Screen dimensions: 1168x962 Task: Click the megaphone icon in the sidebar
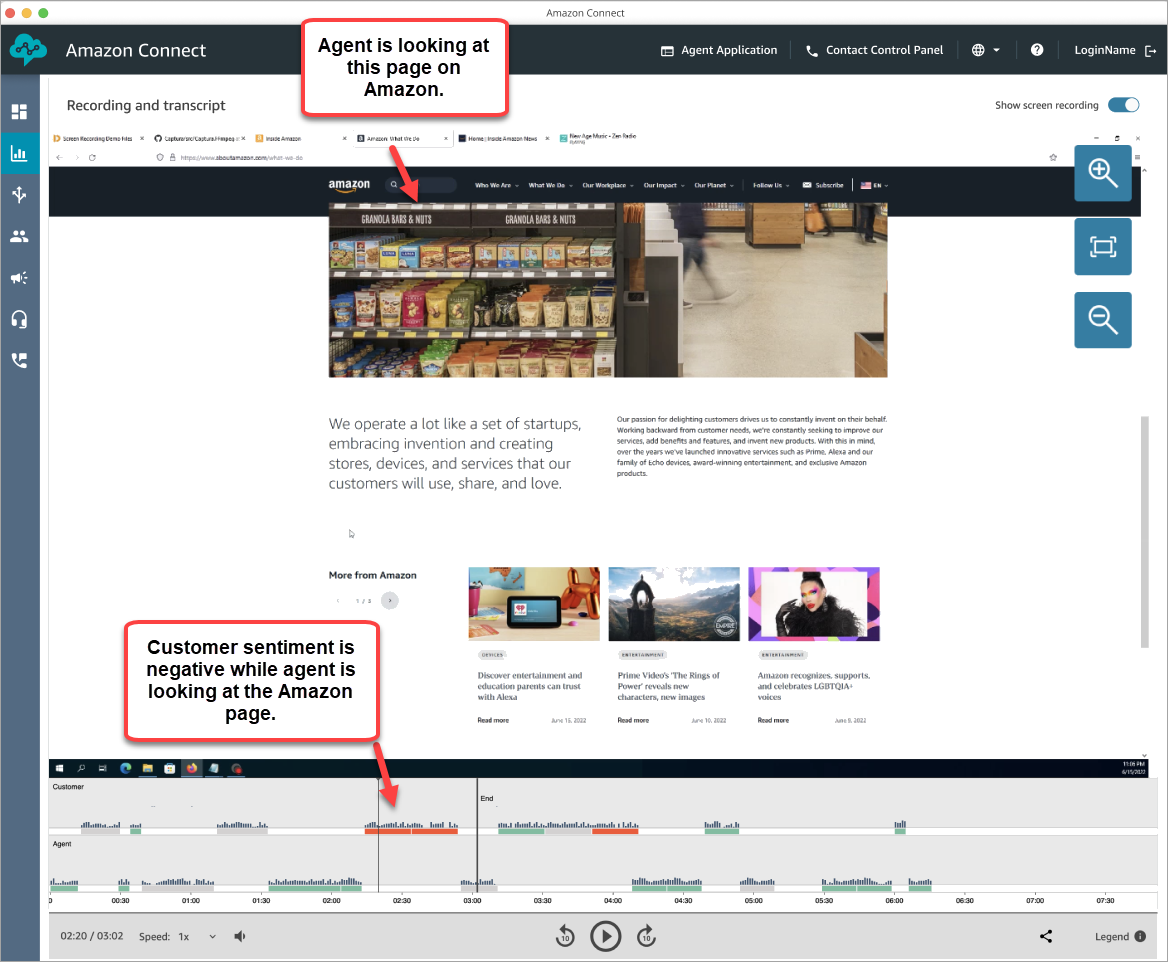click(x=19, y=278)
